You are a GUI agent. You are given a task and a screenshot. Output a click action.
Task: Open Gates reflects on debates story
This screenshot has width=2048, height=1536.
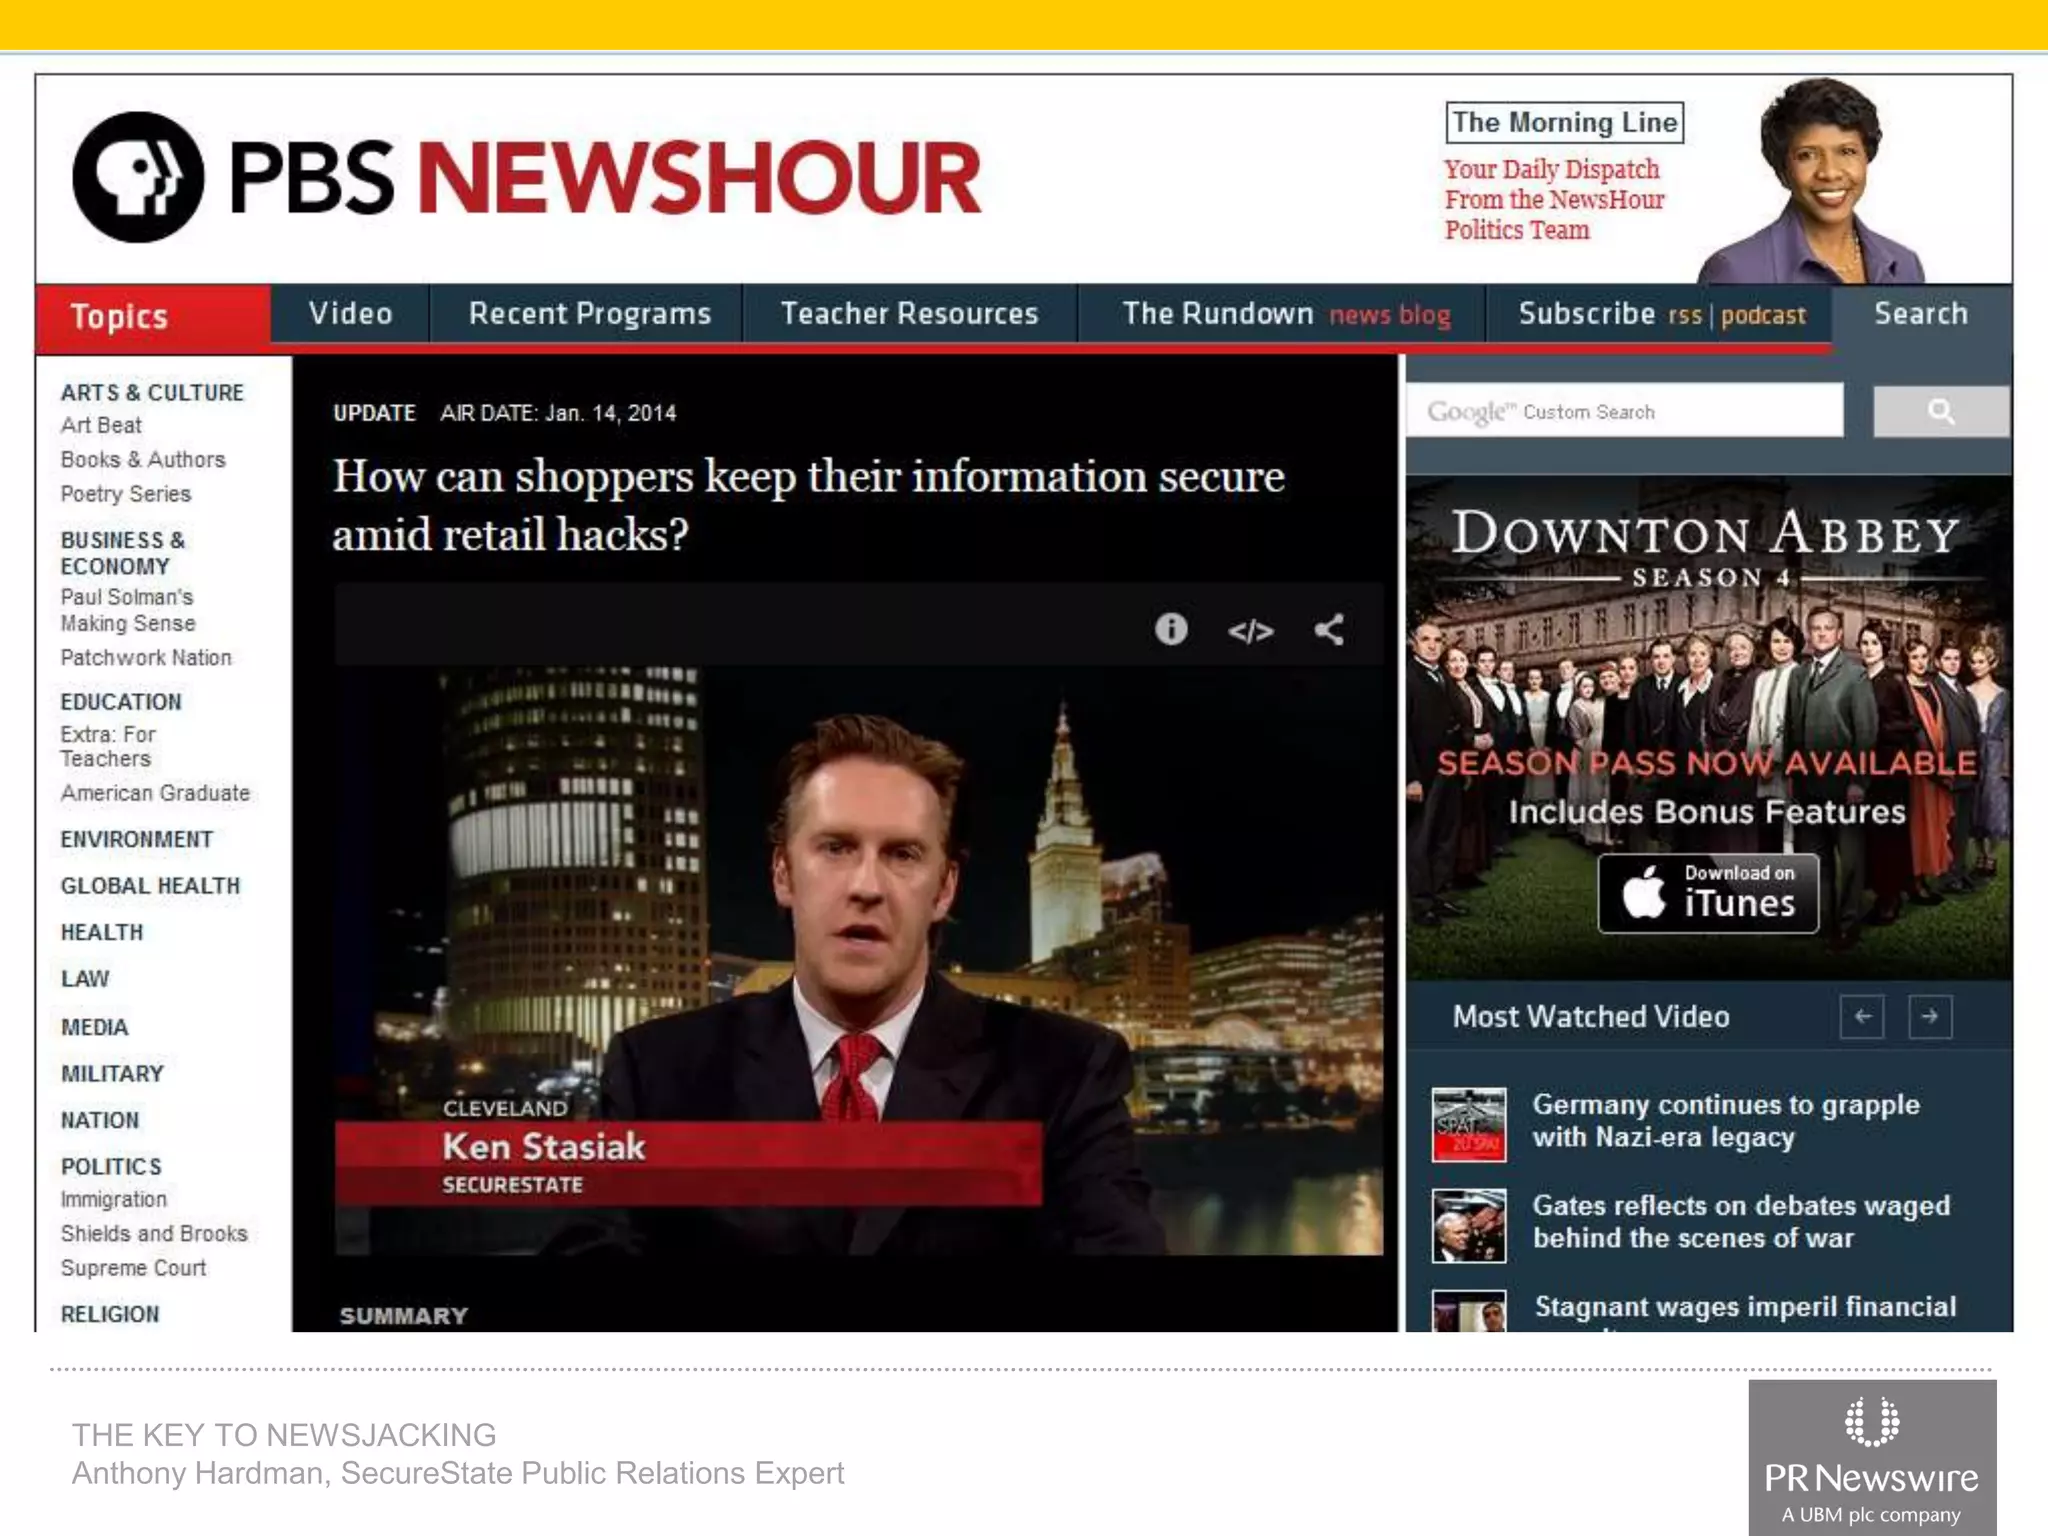(1741, 1222)
